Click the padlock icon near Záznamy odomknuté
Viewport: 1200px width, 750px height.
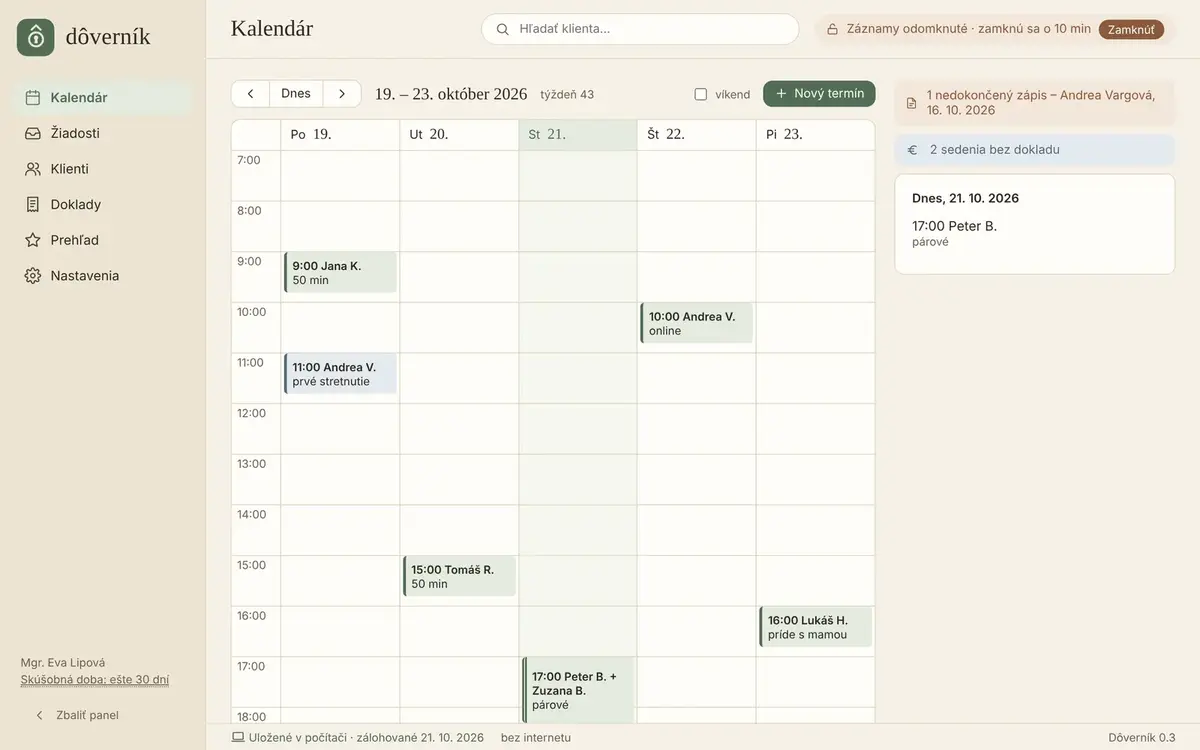pos(832,29)
